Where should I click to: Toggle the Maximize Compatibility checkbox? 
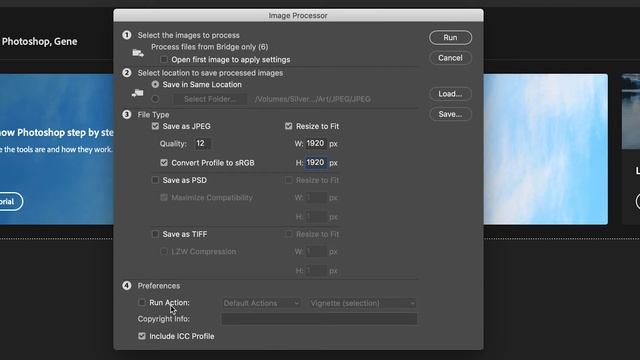[x=164, y=198]
